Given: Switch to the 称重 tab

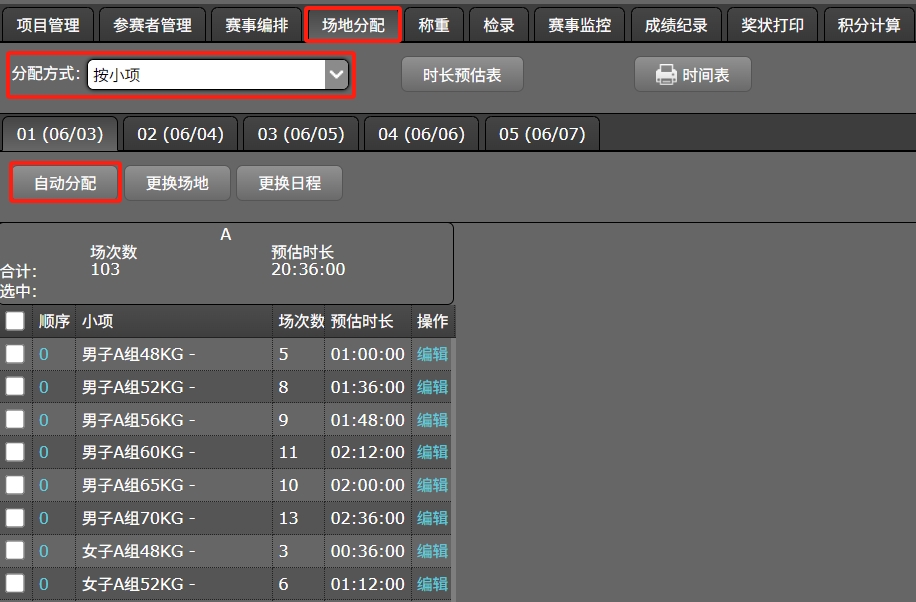Looking at the screenshot, I should 434,25.
